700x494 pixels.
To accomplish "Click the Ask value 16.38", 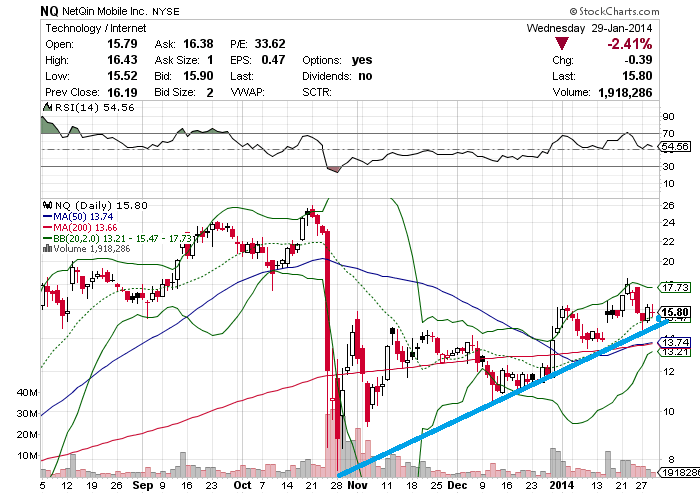I will [x=198, y=44].
